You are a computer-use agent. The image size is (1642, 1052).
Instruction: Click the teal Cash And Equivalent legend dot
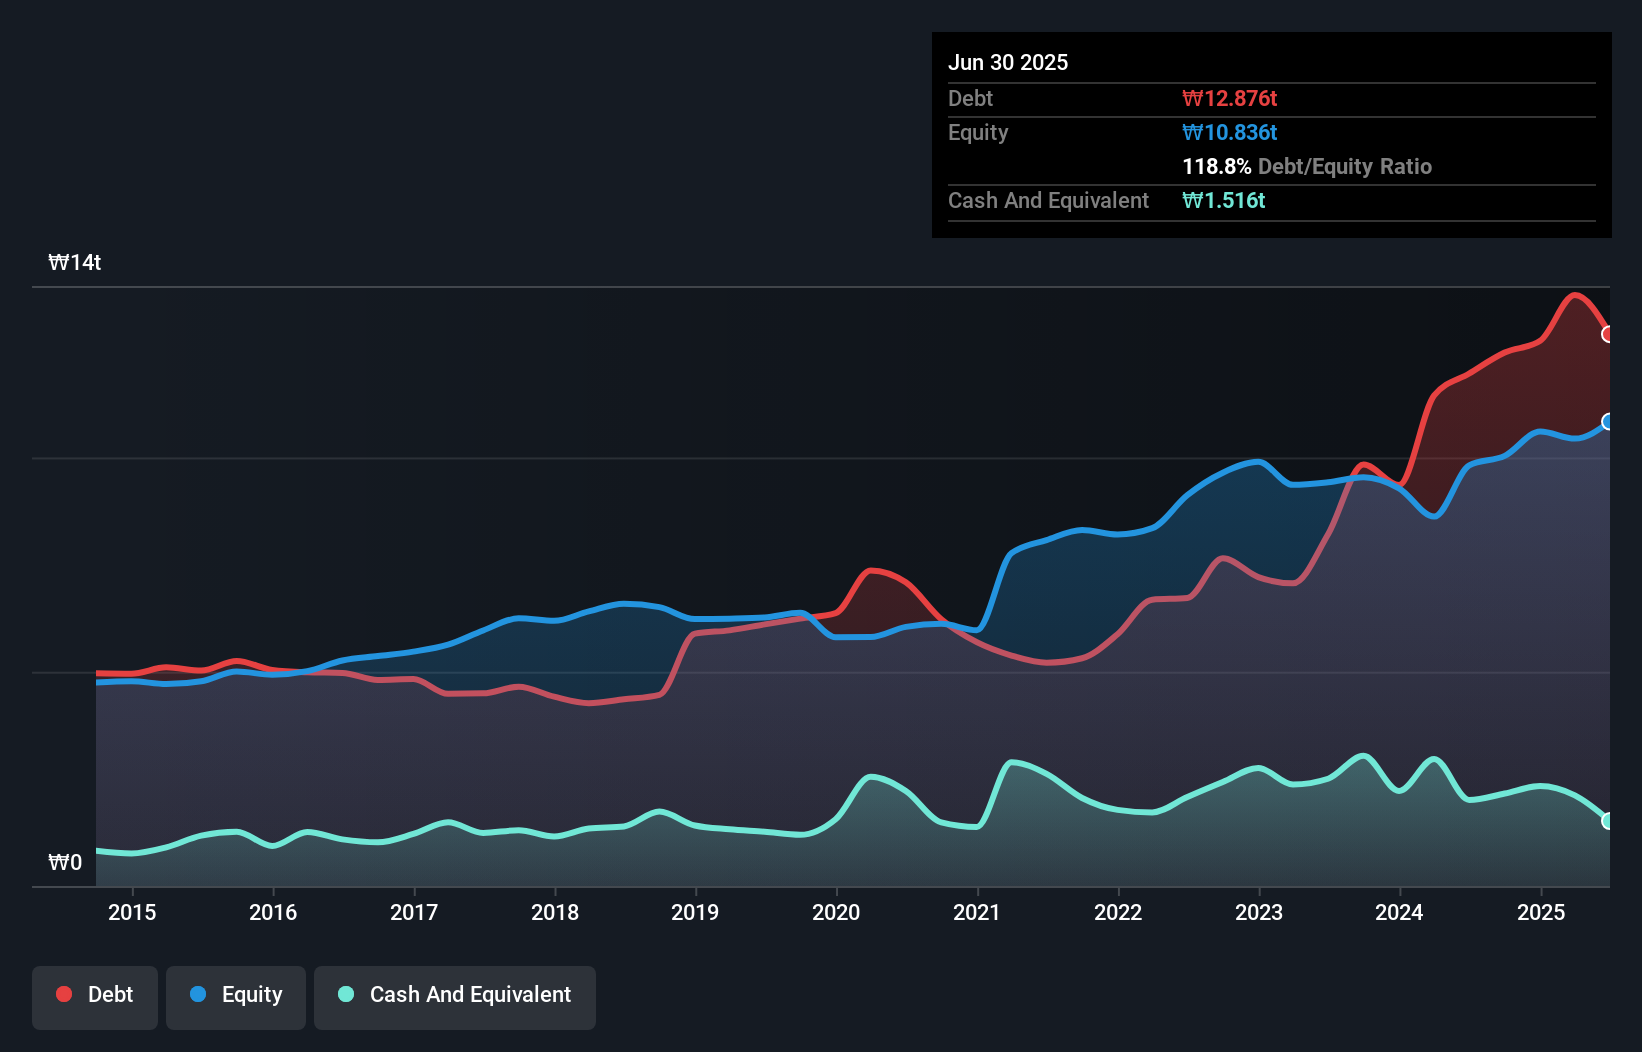[344, 994]
